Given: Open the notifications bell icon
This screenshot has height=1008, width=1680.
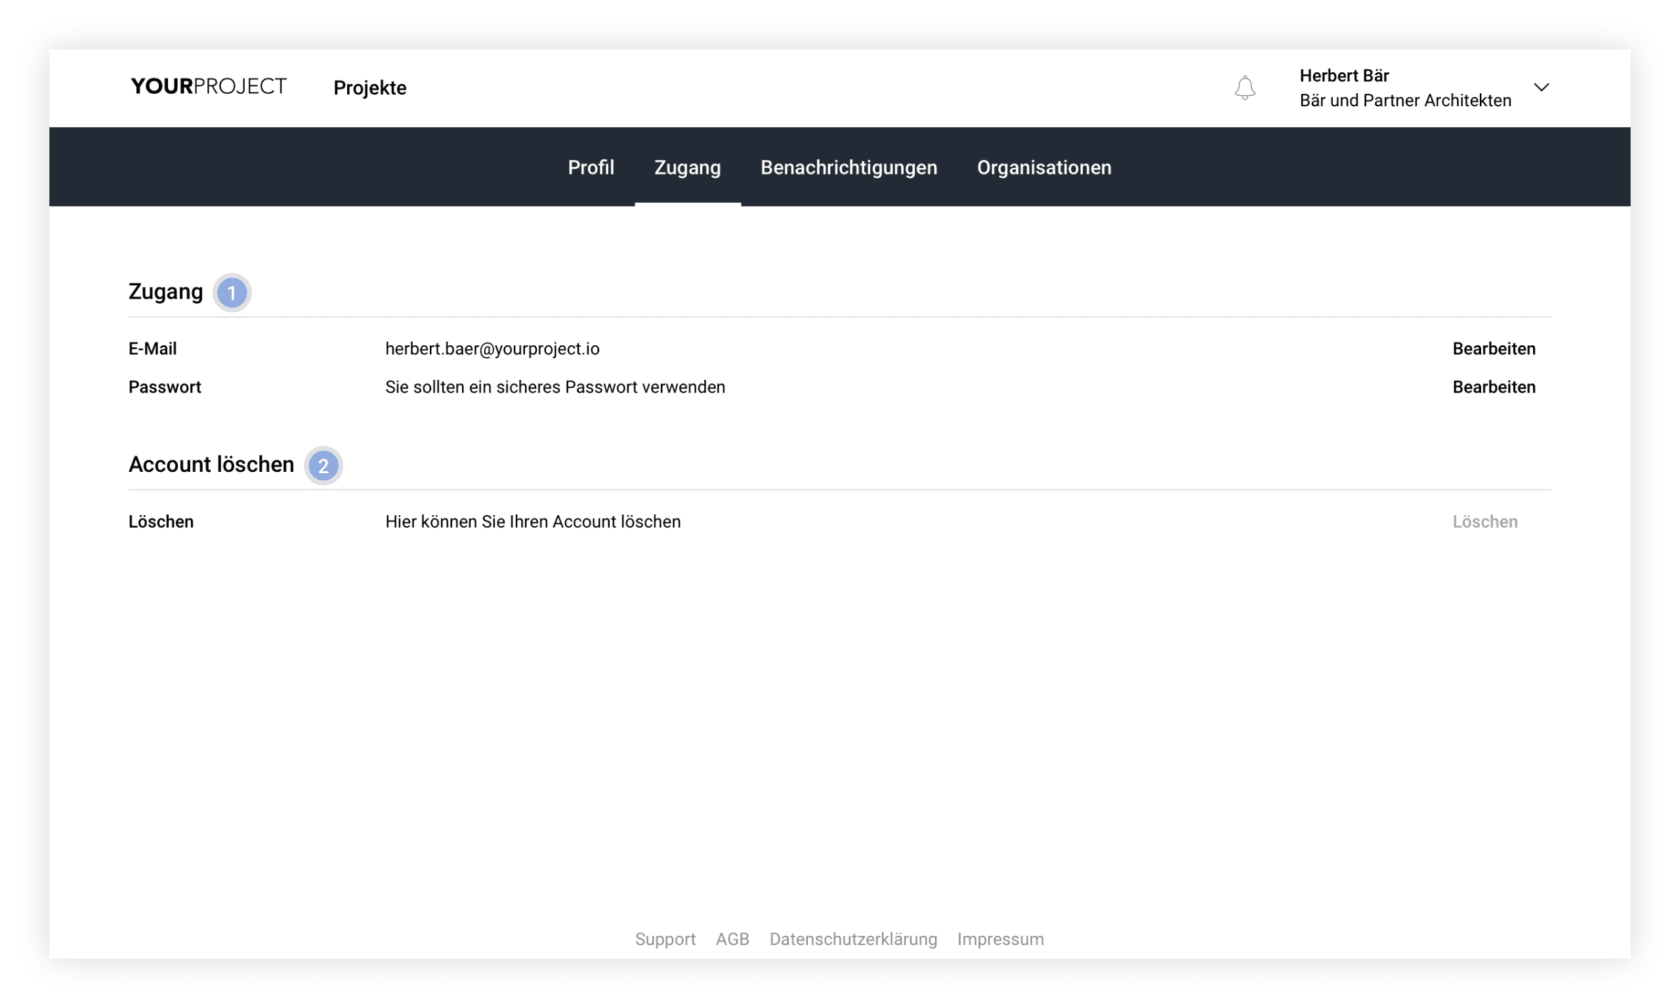Looking at the screenshot, I should [1245, 88].
